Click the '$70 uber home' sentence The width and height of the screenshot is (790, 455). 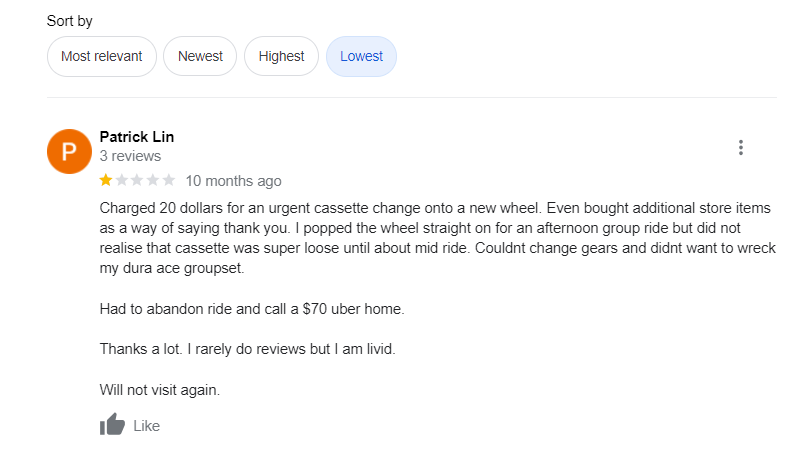coord(252,309)
